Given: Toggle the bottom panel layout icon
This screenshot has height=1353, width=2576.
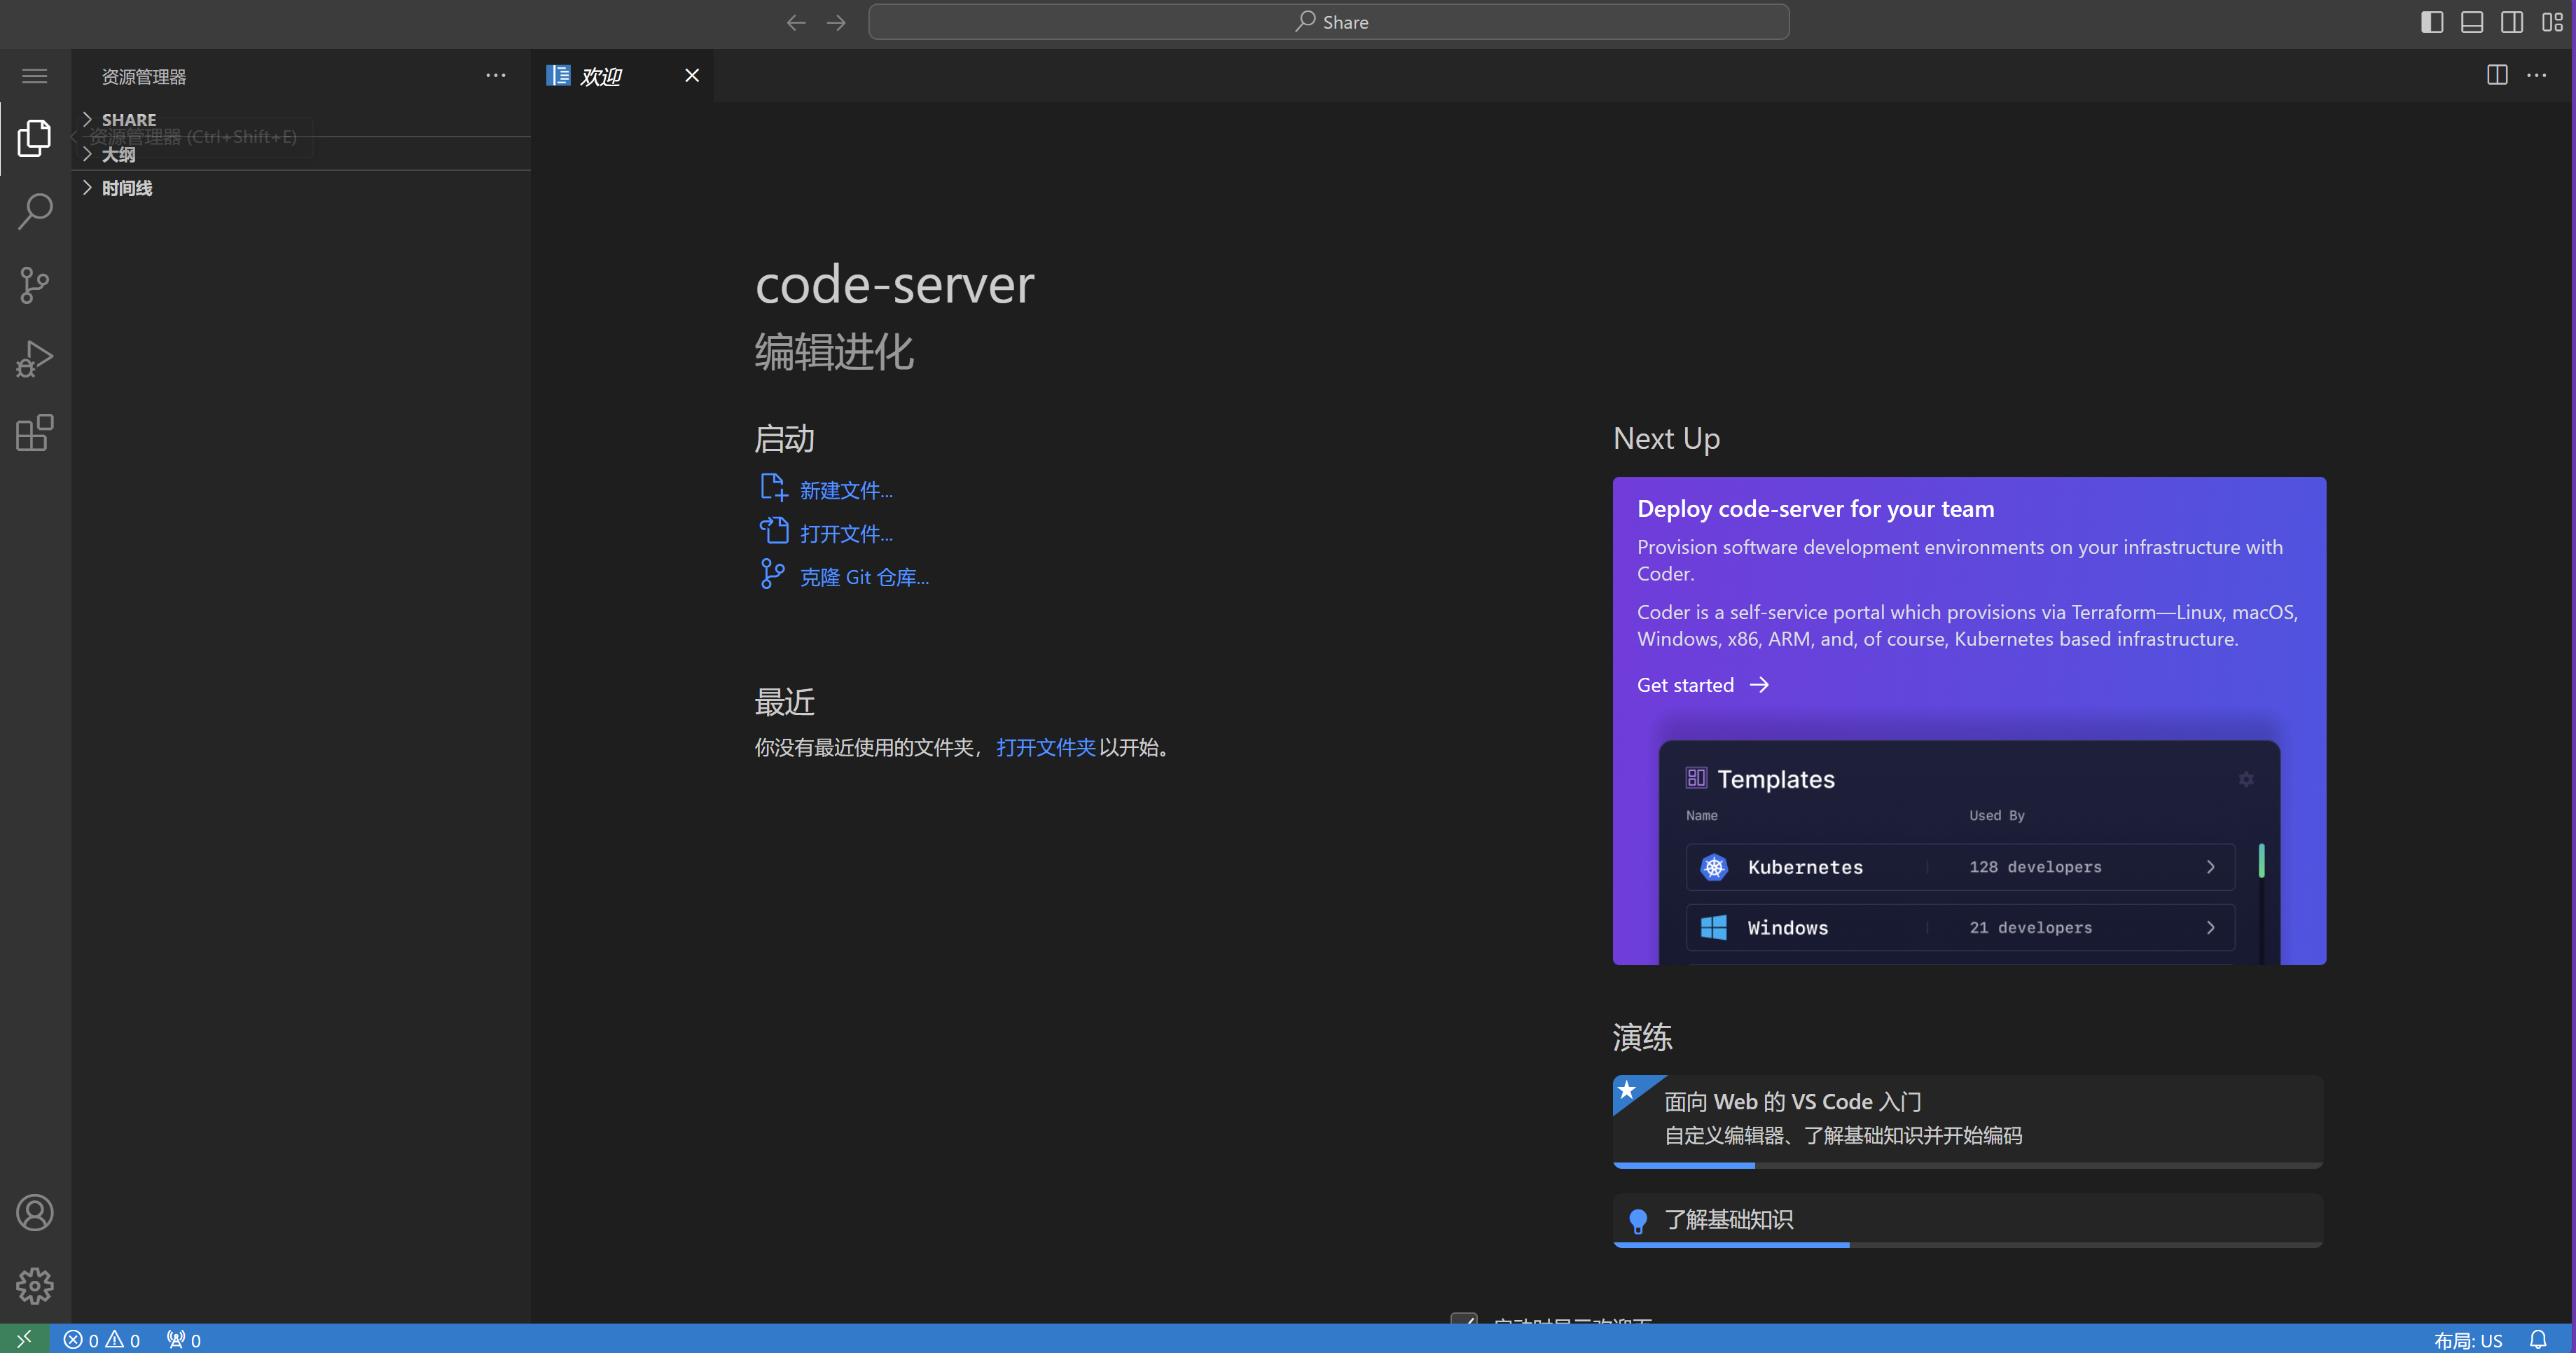Looking at the screenshot, I should 2472,22.
